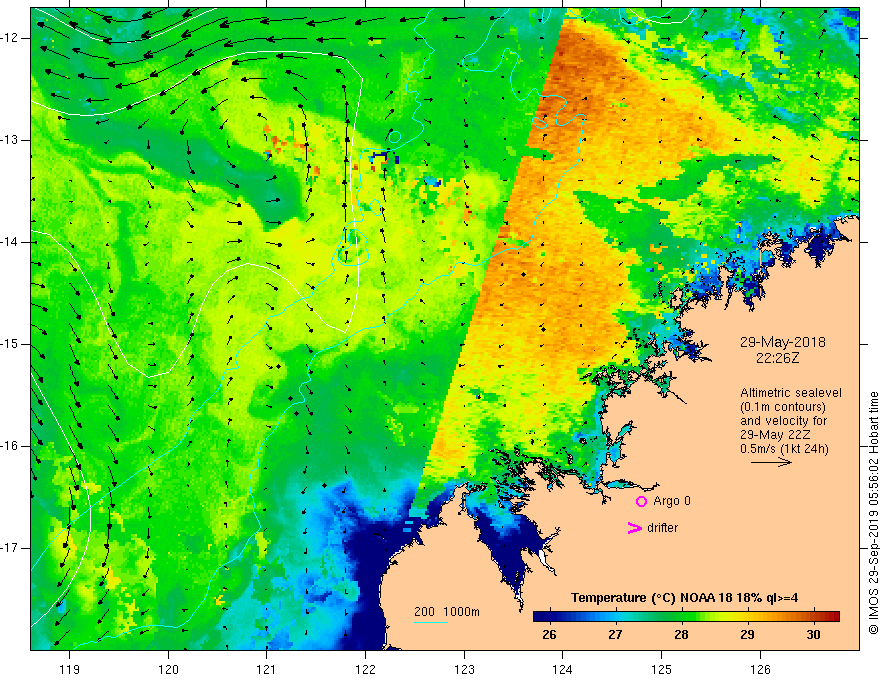Click the date text 29-May-2018
Screen dimensions: 880x680
click(x=782, y=342)
